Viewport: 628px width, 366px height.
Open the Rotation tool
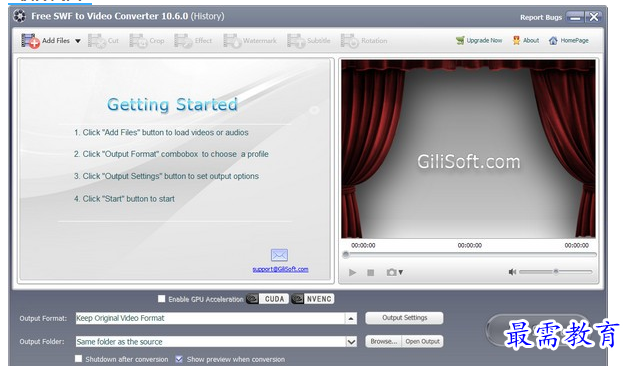pos(364,40)
